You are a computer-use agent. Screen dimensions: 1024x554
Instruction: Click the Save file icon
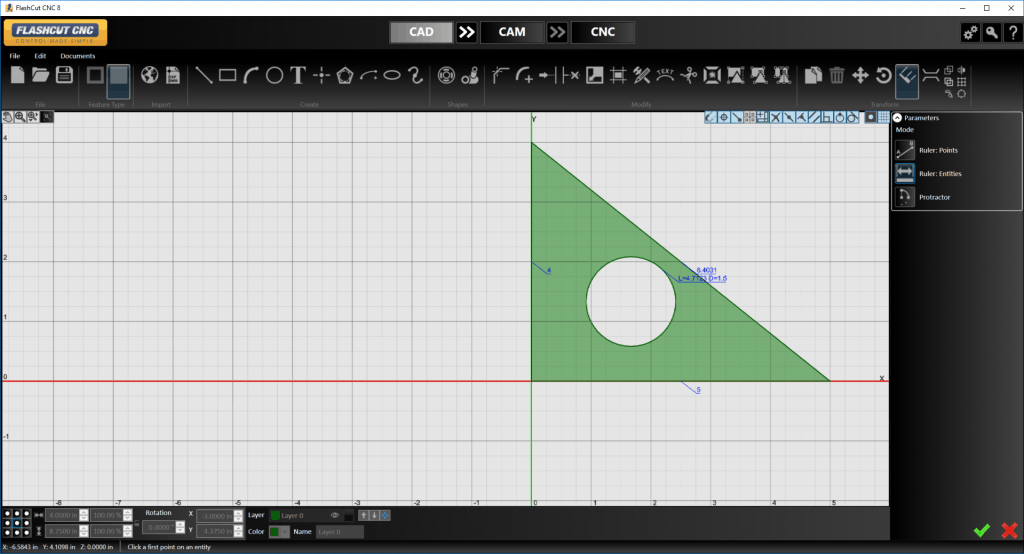coord(64,75)
